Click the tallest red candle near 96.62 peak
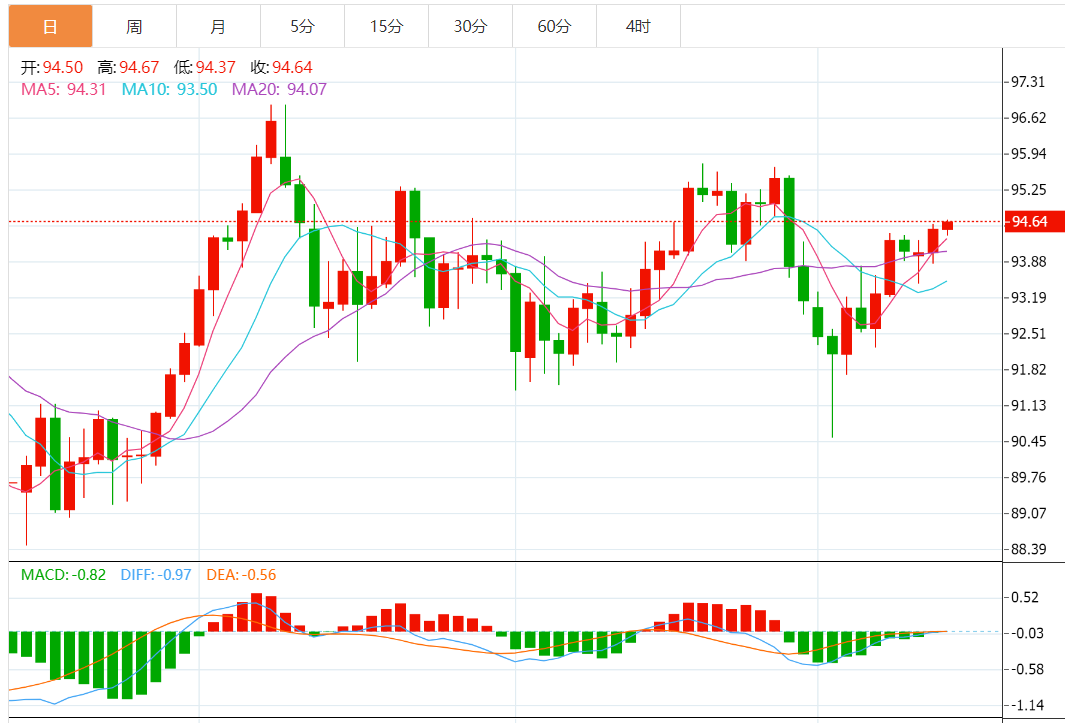Viewport: 1065px width, 723px height. tap(271, 139)
